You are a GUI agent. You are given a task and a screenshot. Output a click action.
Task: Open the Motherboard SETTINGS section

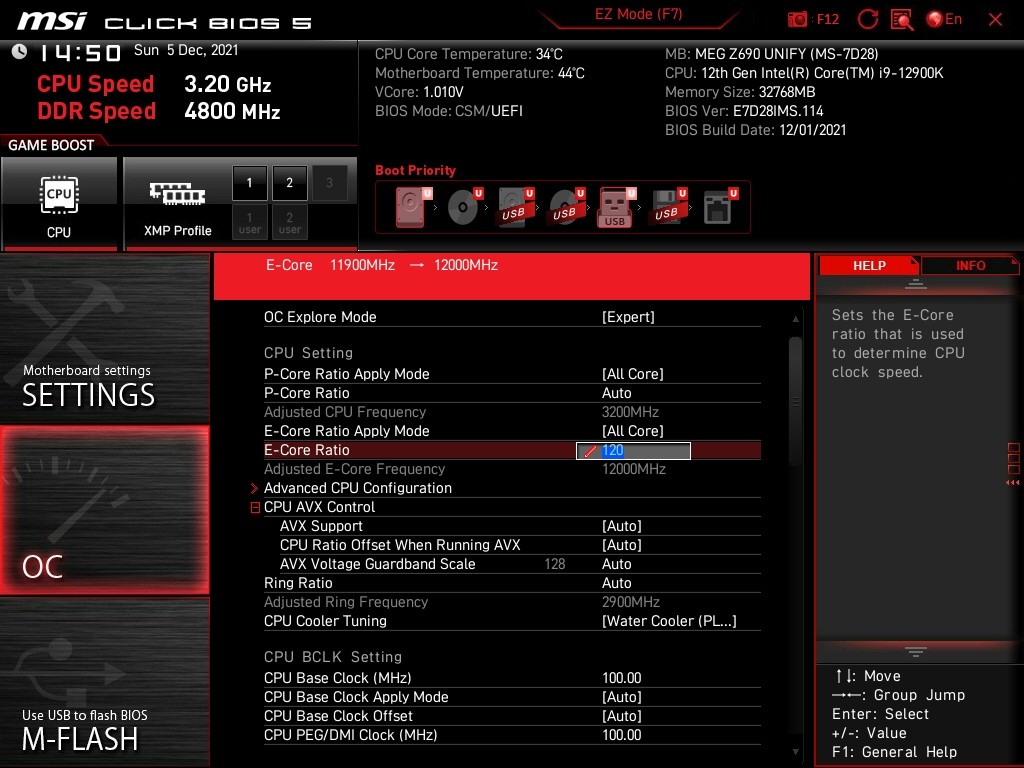104,338
